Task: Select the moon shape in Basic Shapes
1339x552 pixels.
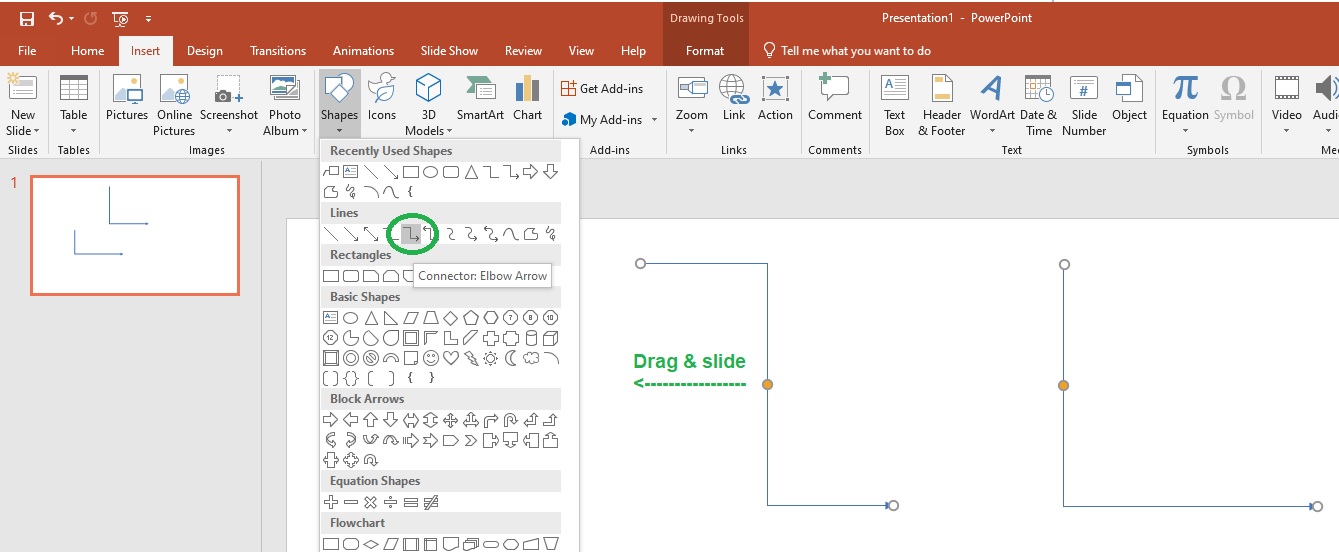Action: pyautogui.click(x=511, y=358)
